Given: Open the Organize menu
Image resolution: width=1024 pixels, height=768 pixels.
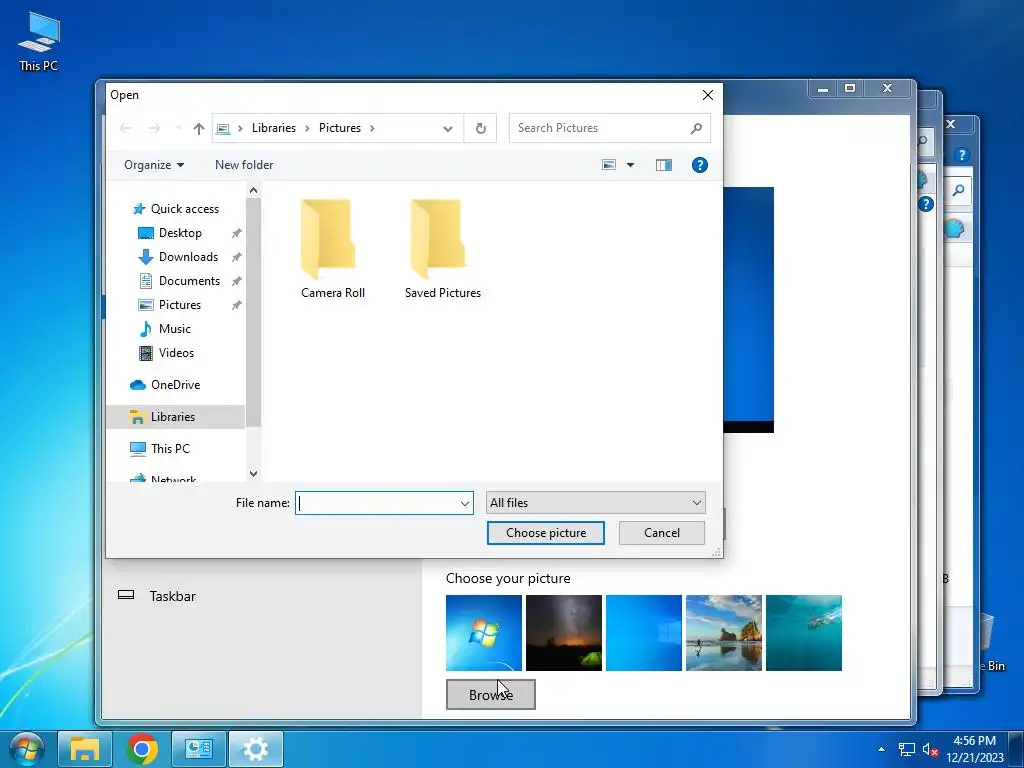Looking at the screenshot, I should tap(154, 165).
